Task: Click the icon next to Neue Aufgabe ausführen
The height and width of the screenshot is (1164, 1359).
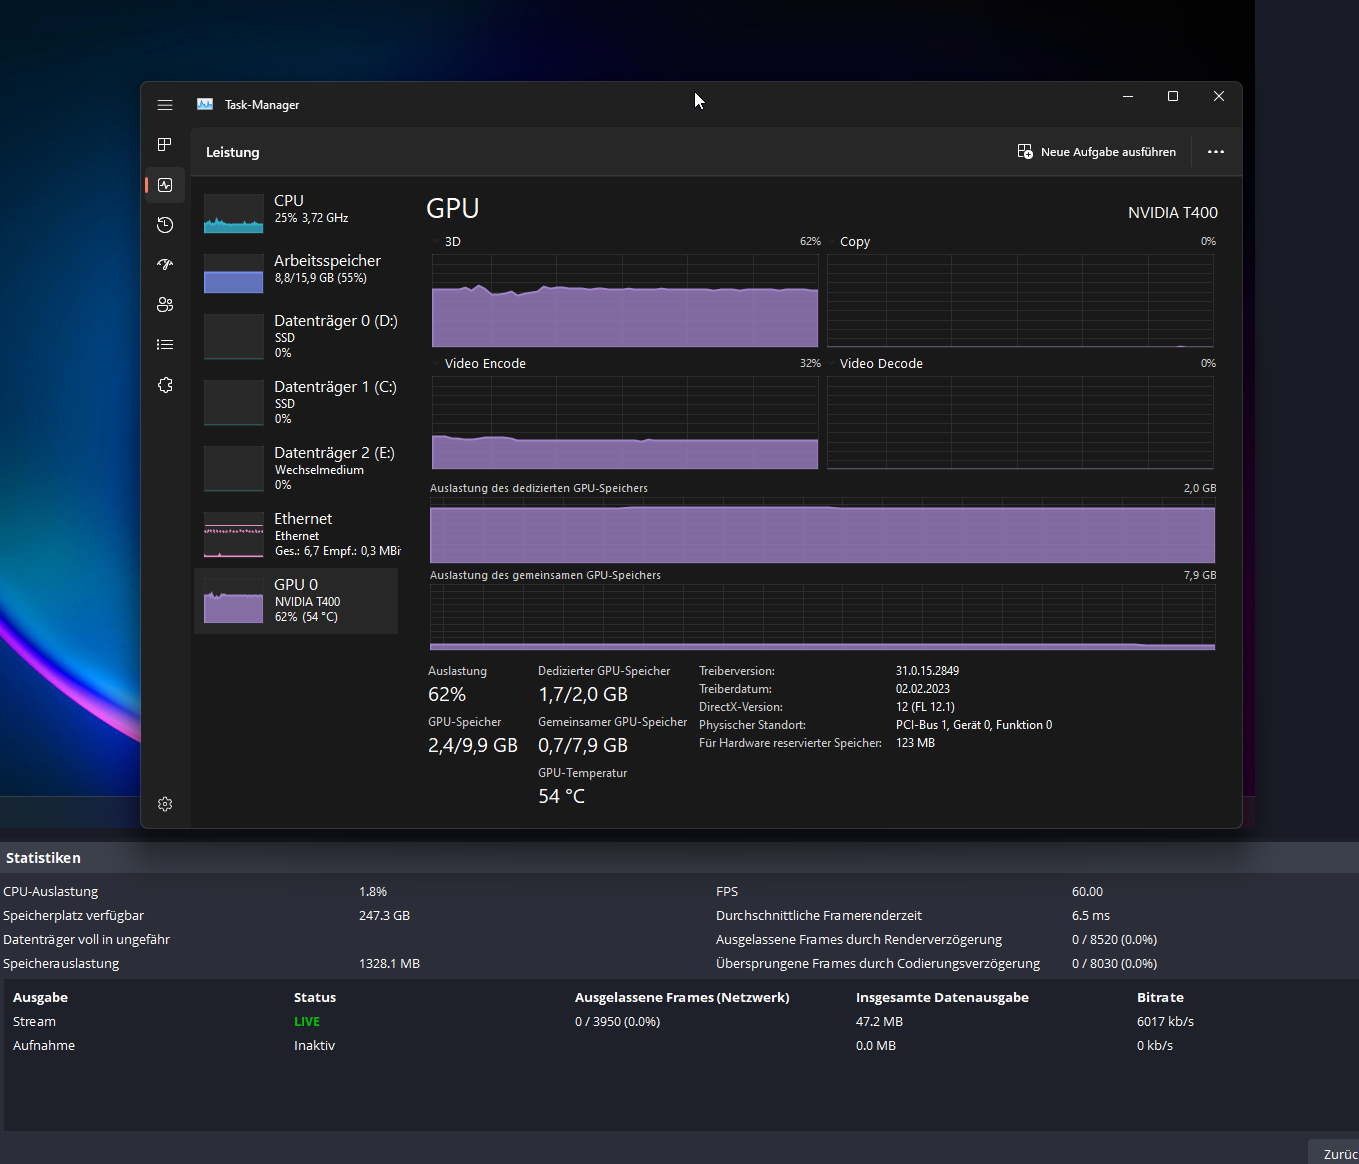Action: click(x=1025, y=152)
